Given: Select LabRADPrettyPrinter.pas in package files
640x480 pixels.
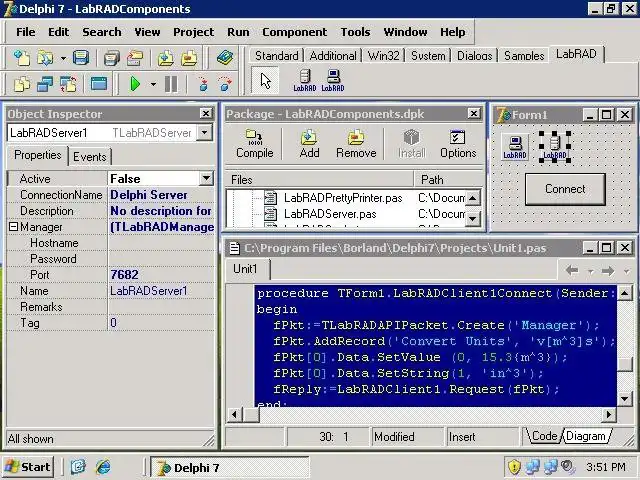Looking at the screenshot, I should tap(343, 198).
